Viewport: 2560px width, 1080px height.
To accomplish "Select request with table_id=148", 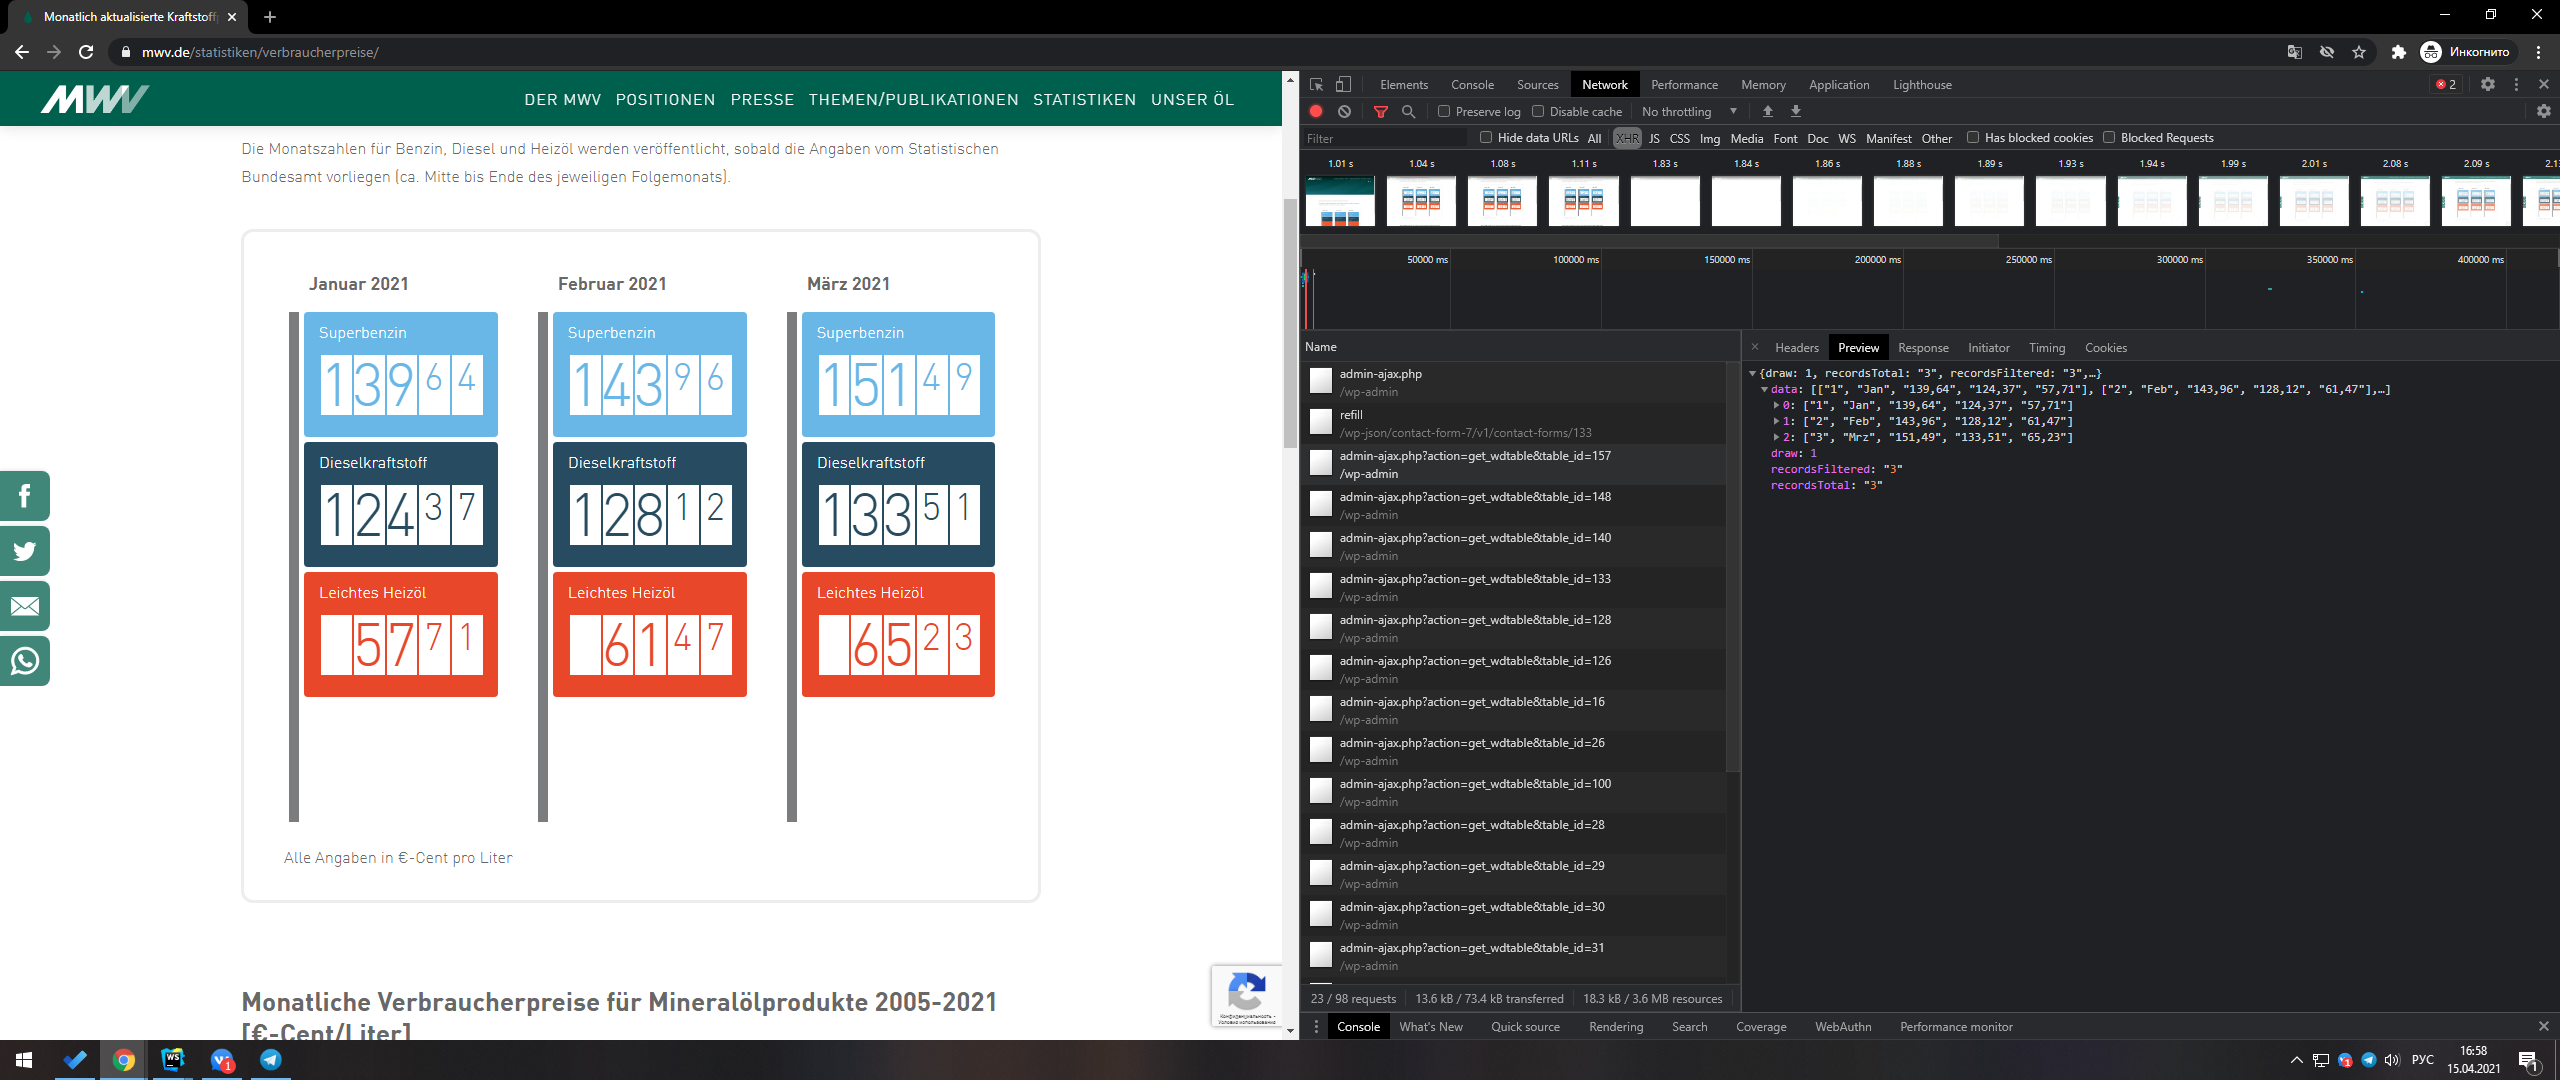I will pyautogui.click(x=1514, y=505).
